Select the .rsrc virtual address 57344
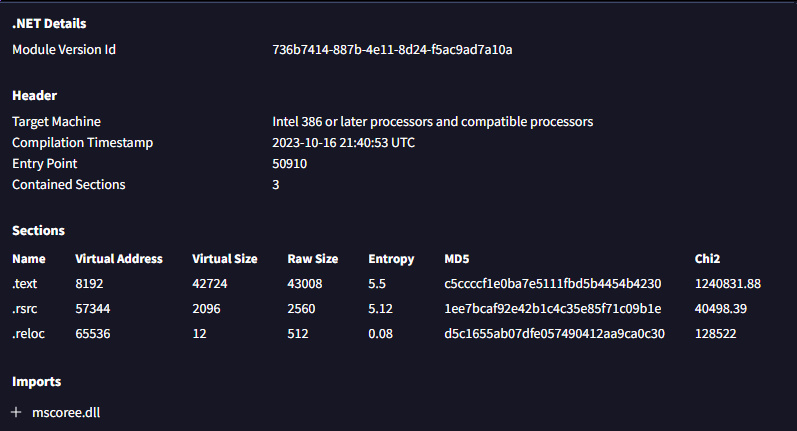 [x=93, y=309]
